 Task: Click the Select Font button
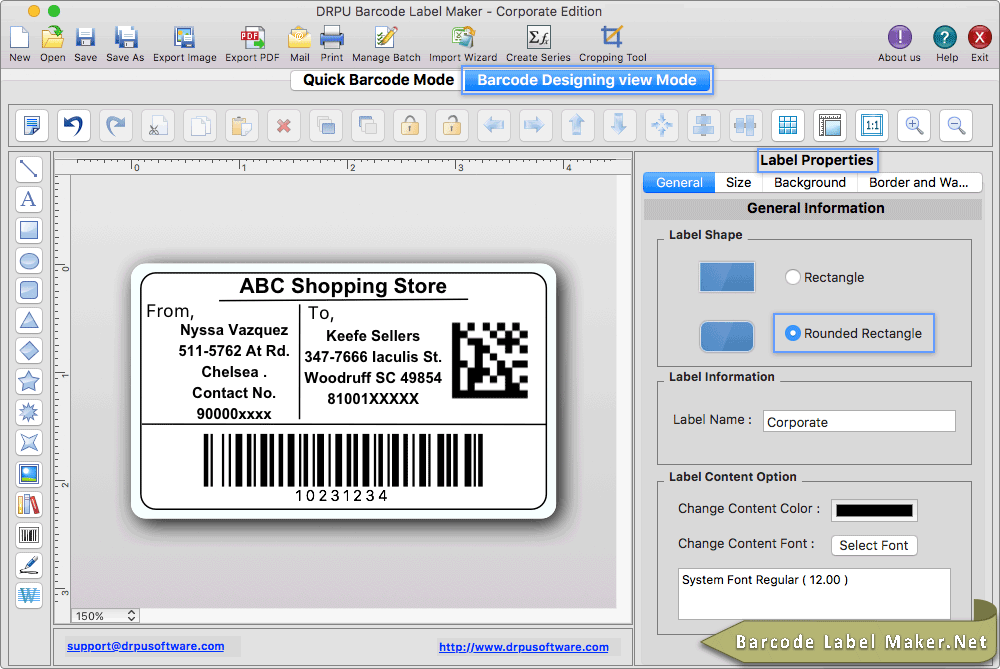point(874,545)
